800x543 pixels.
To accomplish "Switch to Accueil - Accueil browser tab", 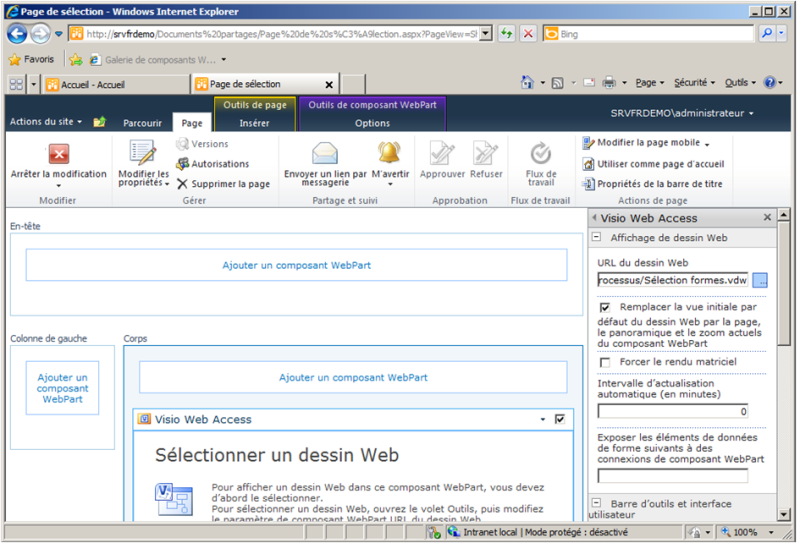I will 116,84.
